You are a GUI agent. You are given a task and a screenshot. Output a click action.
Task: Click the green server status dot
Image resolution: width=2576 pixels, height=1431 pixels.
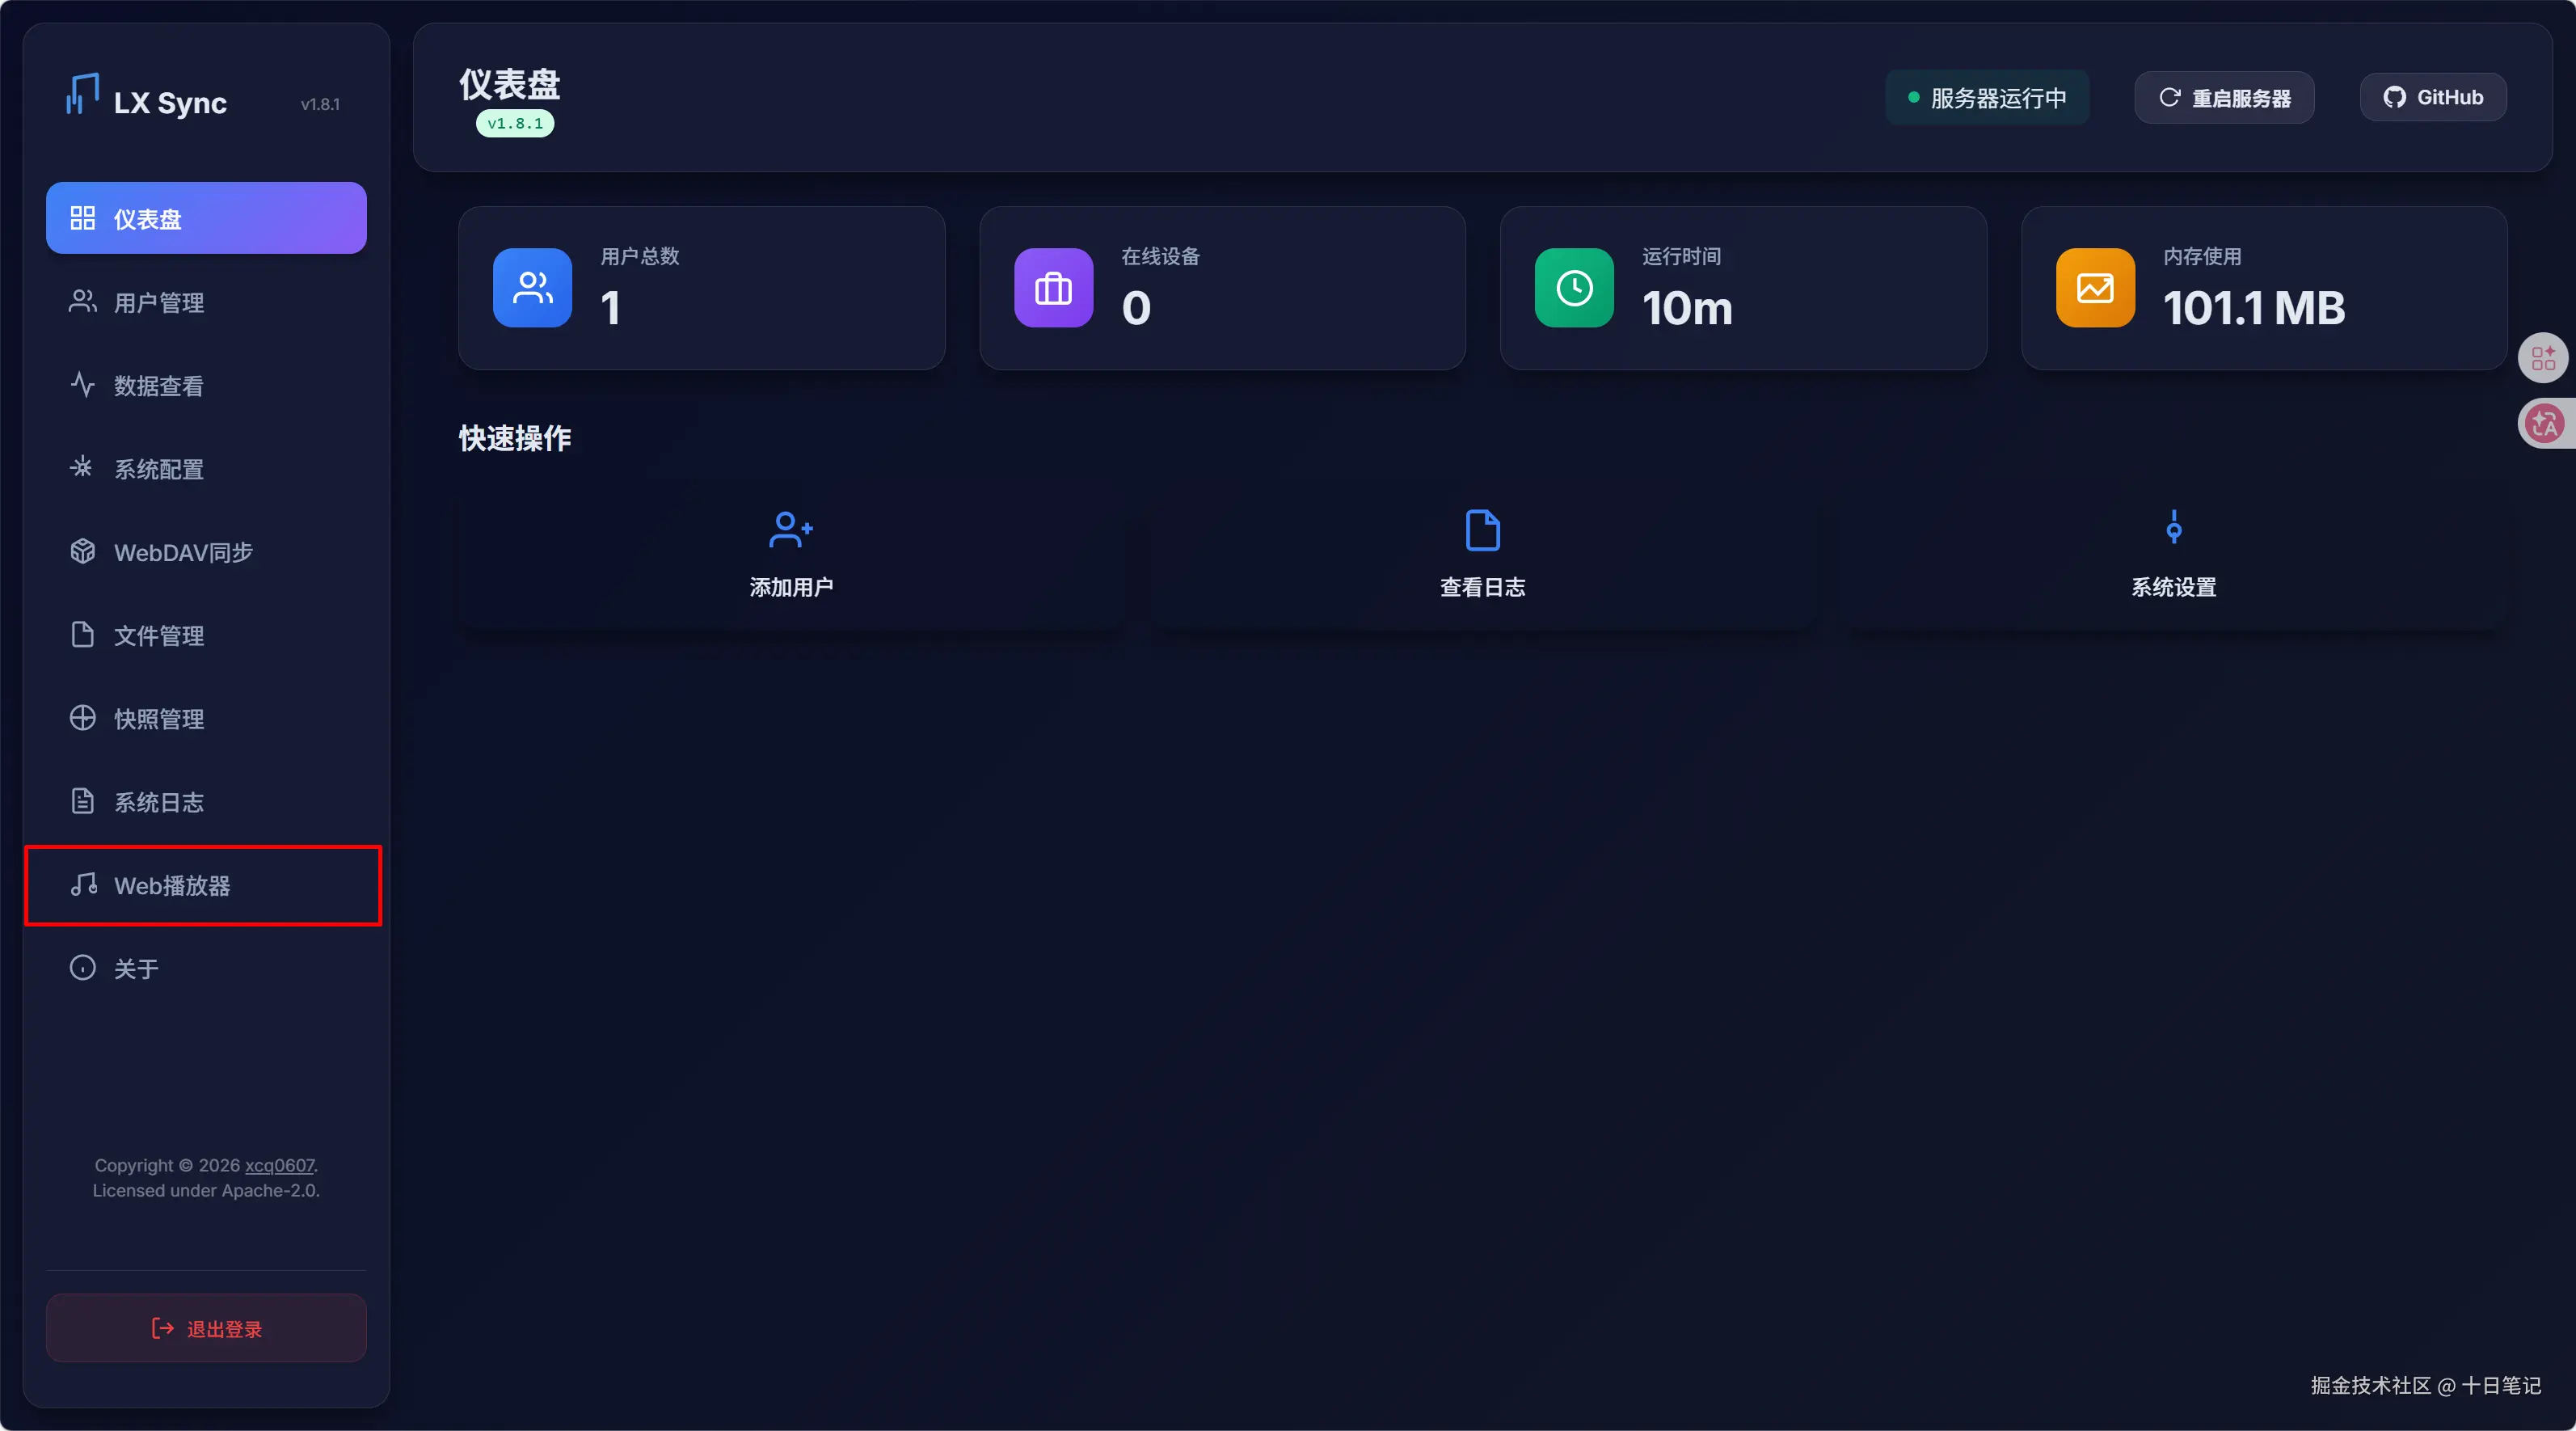1913,98
